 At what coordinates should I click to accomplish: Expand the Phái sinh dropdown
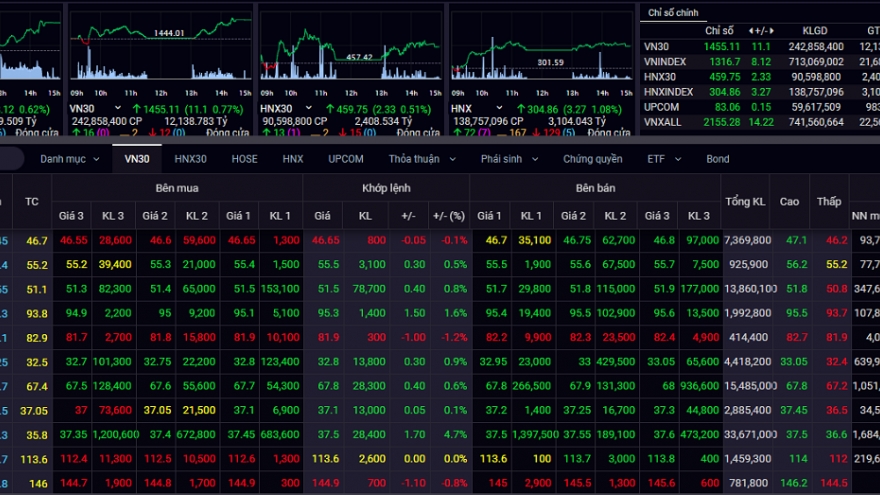tap(509, 159)
